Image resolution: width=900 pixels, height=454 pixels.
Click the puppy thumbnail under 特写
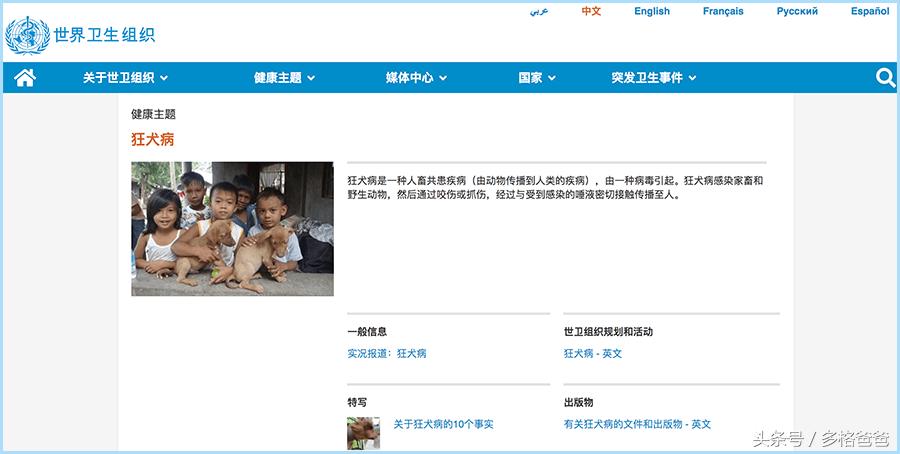coord(363,433)
